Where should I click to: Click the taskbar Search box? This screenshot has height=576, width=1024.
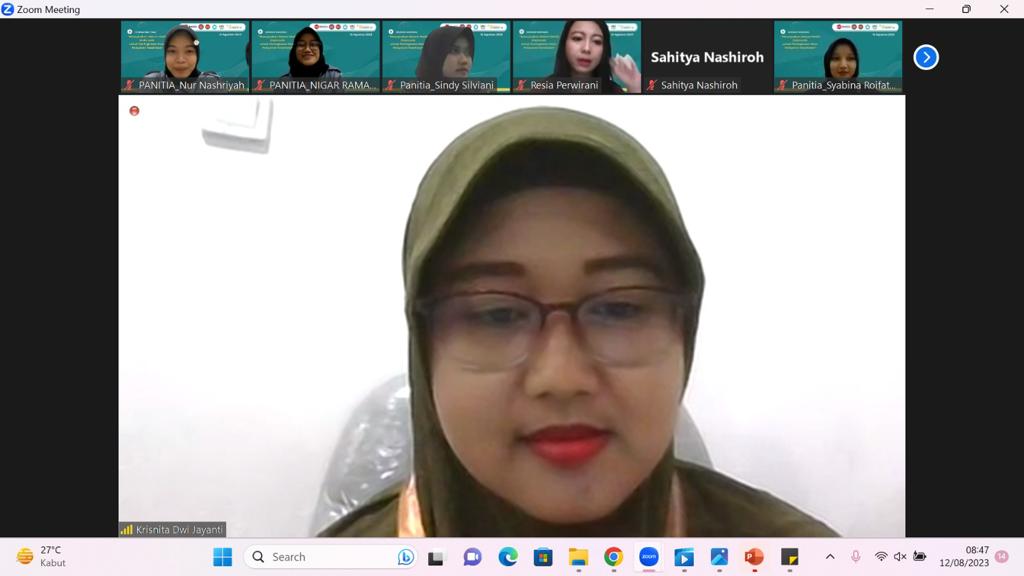[x=330, y=557]
